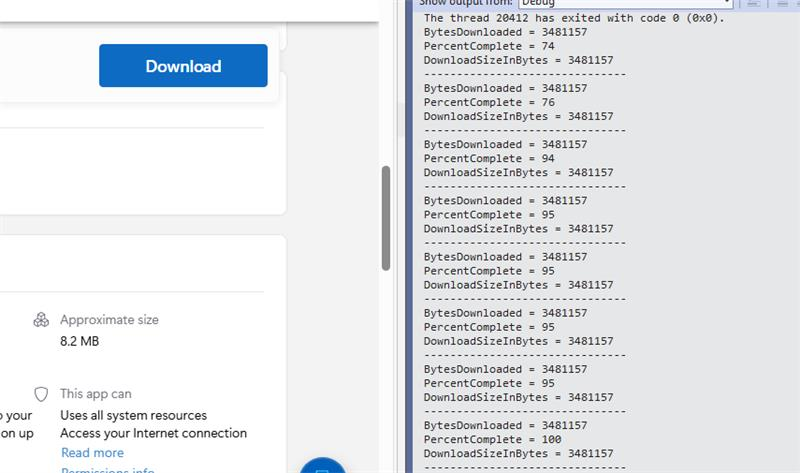Image resolution: width=800 pixels, height=473 pixels.
Task: Click the store page vertical scrollbar thumb
Action: point(386,218)
